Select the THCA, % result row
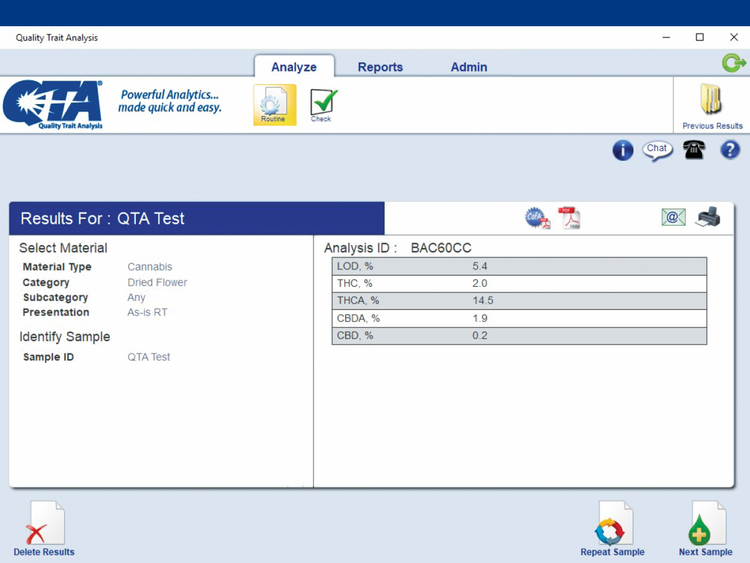750x563 pixels. click(519, 301)
